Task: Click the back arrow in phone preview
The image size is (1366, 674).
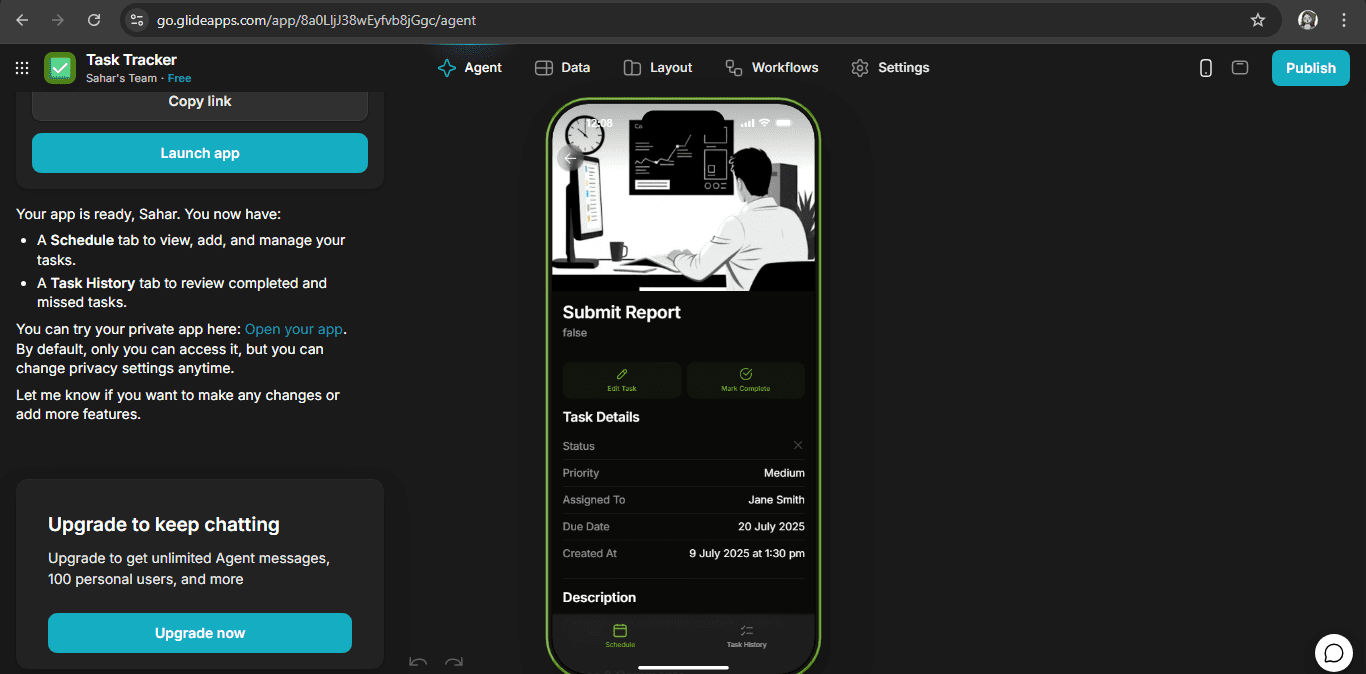Action: pyautogui.click(x=570, y=158)
